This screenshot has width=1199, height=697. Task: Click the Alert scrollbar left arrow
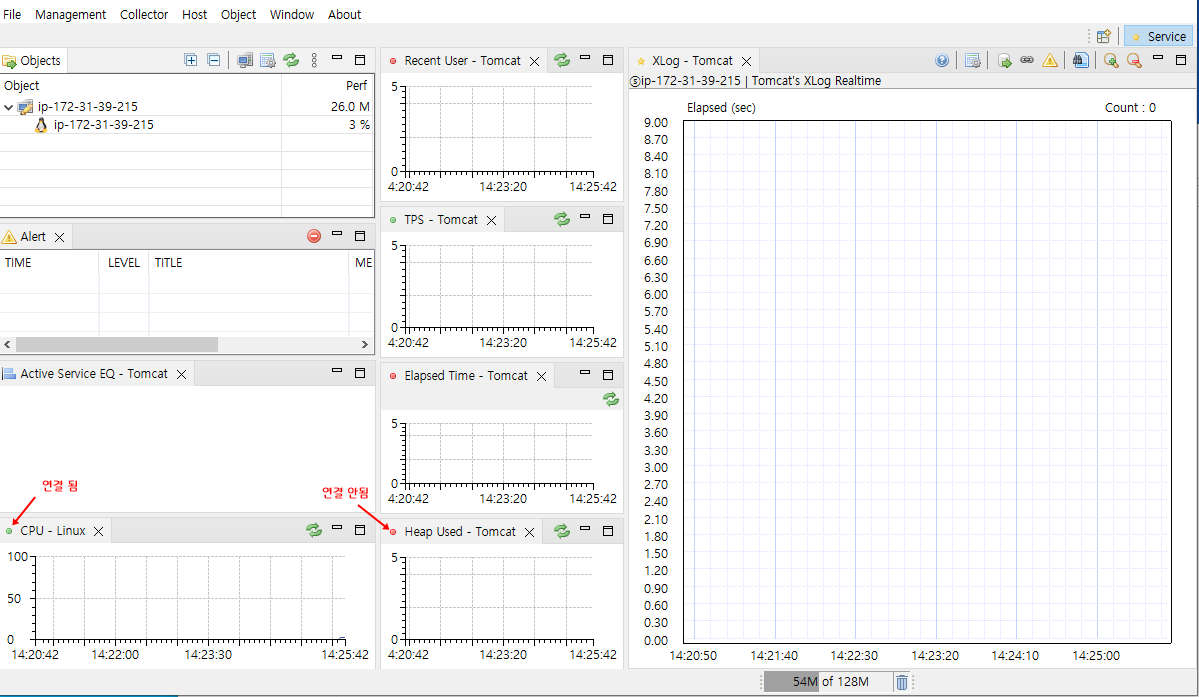8,345
